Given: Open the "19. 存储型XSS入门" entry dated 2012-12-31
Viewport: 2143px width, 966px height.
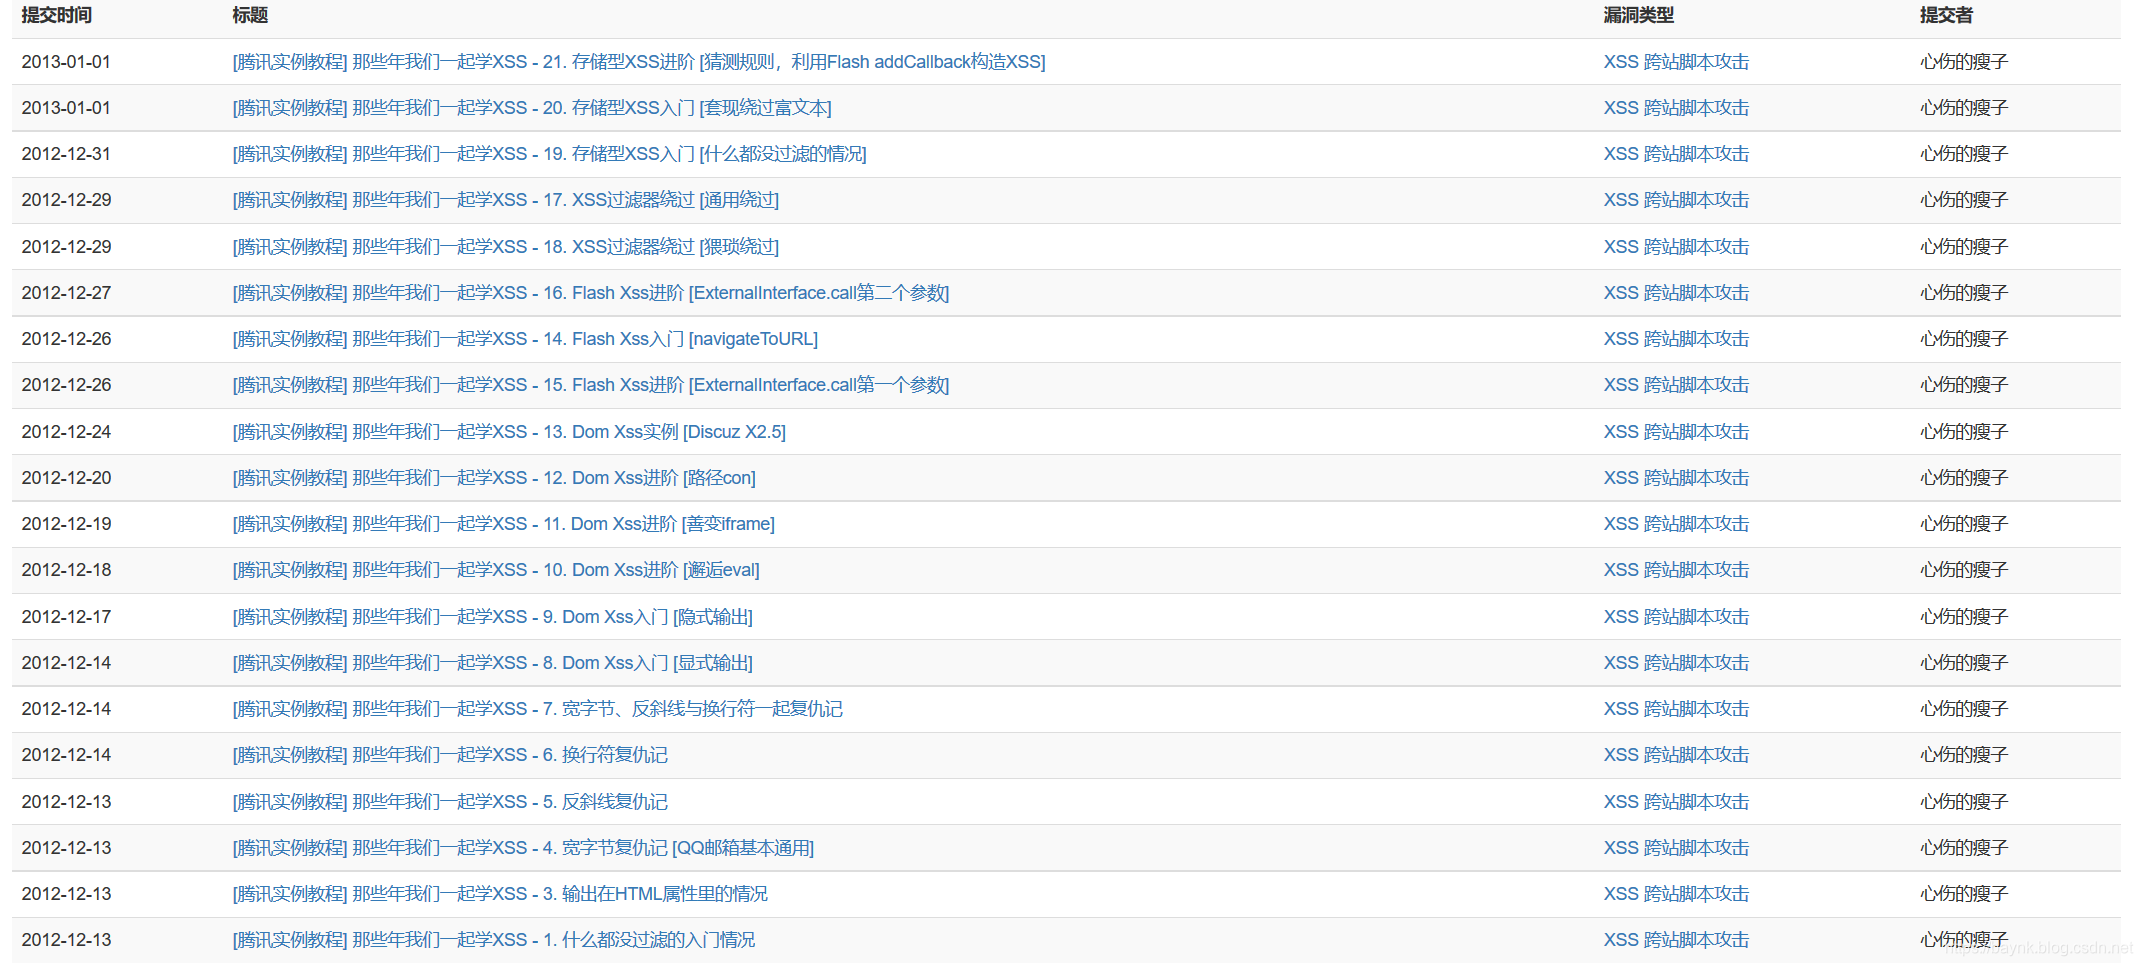Looking at the screenshot, I should click(549, 154).
